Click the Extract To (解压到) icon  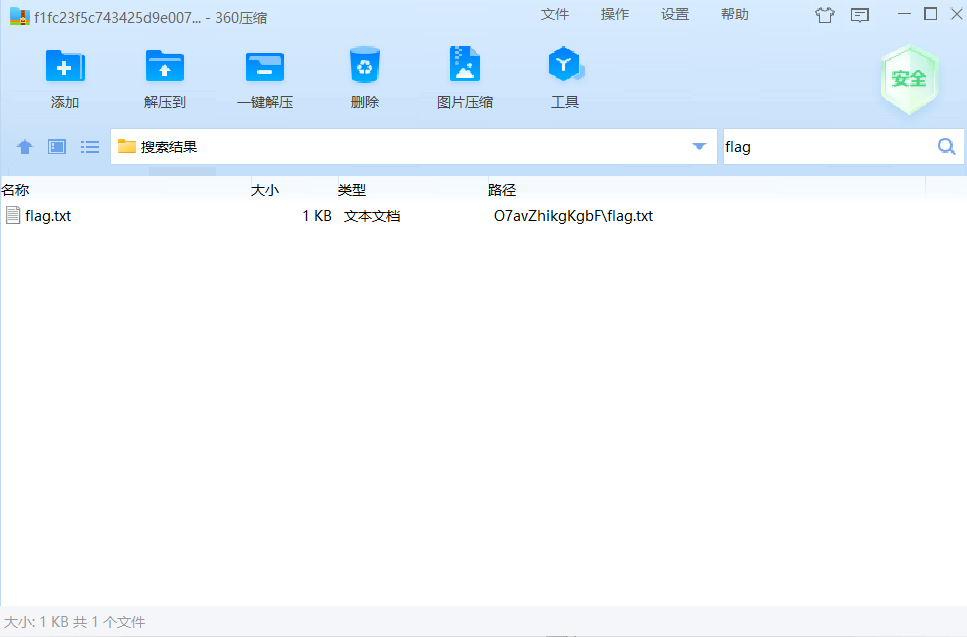(165, 65)
